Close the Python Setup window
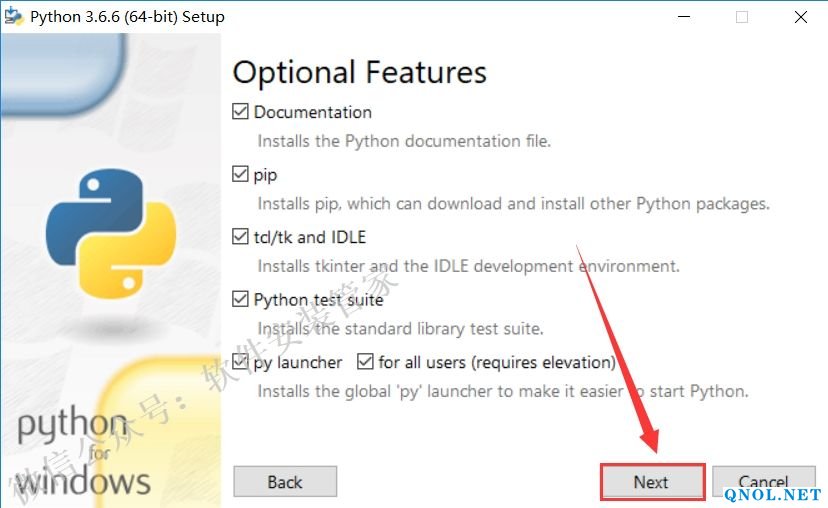 pos(801,16)
